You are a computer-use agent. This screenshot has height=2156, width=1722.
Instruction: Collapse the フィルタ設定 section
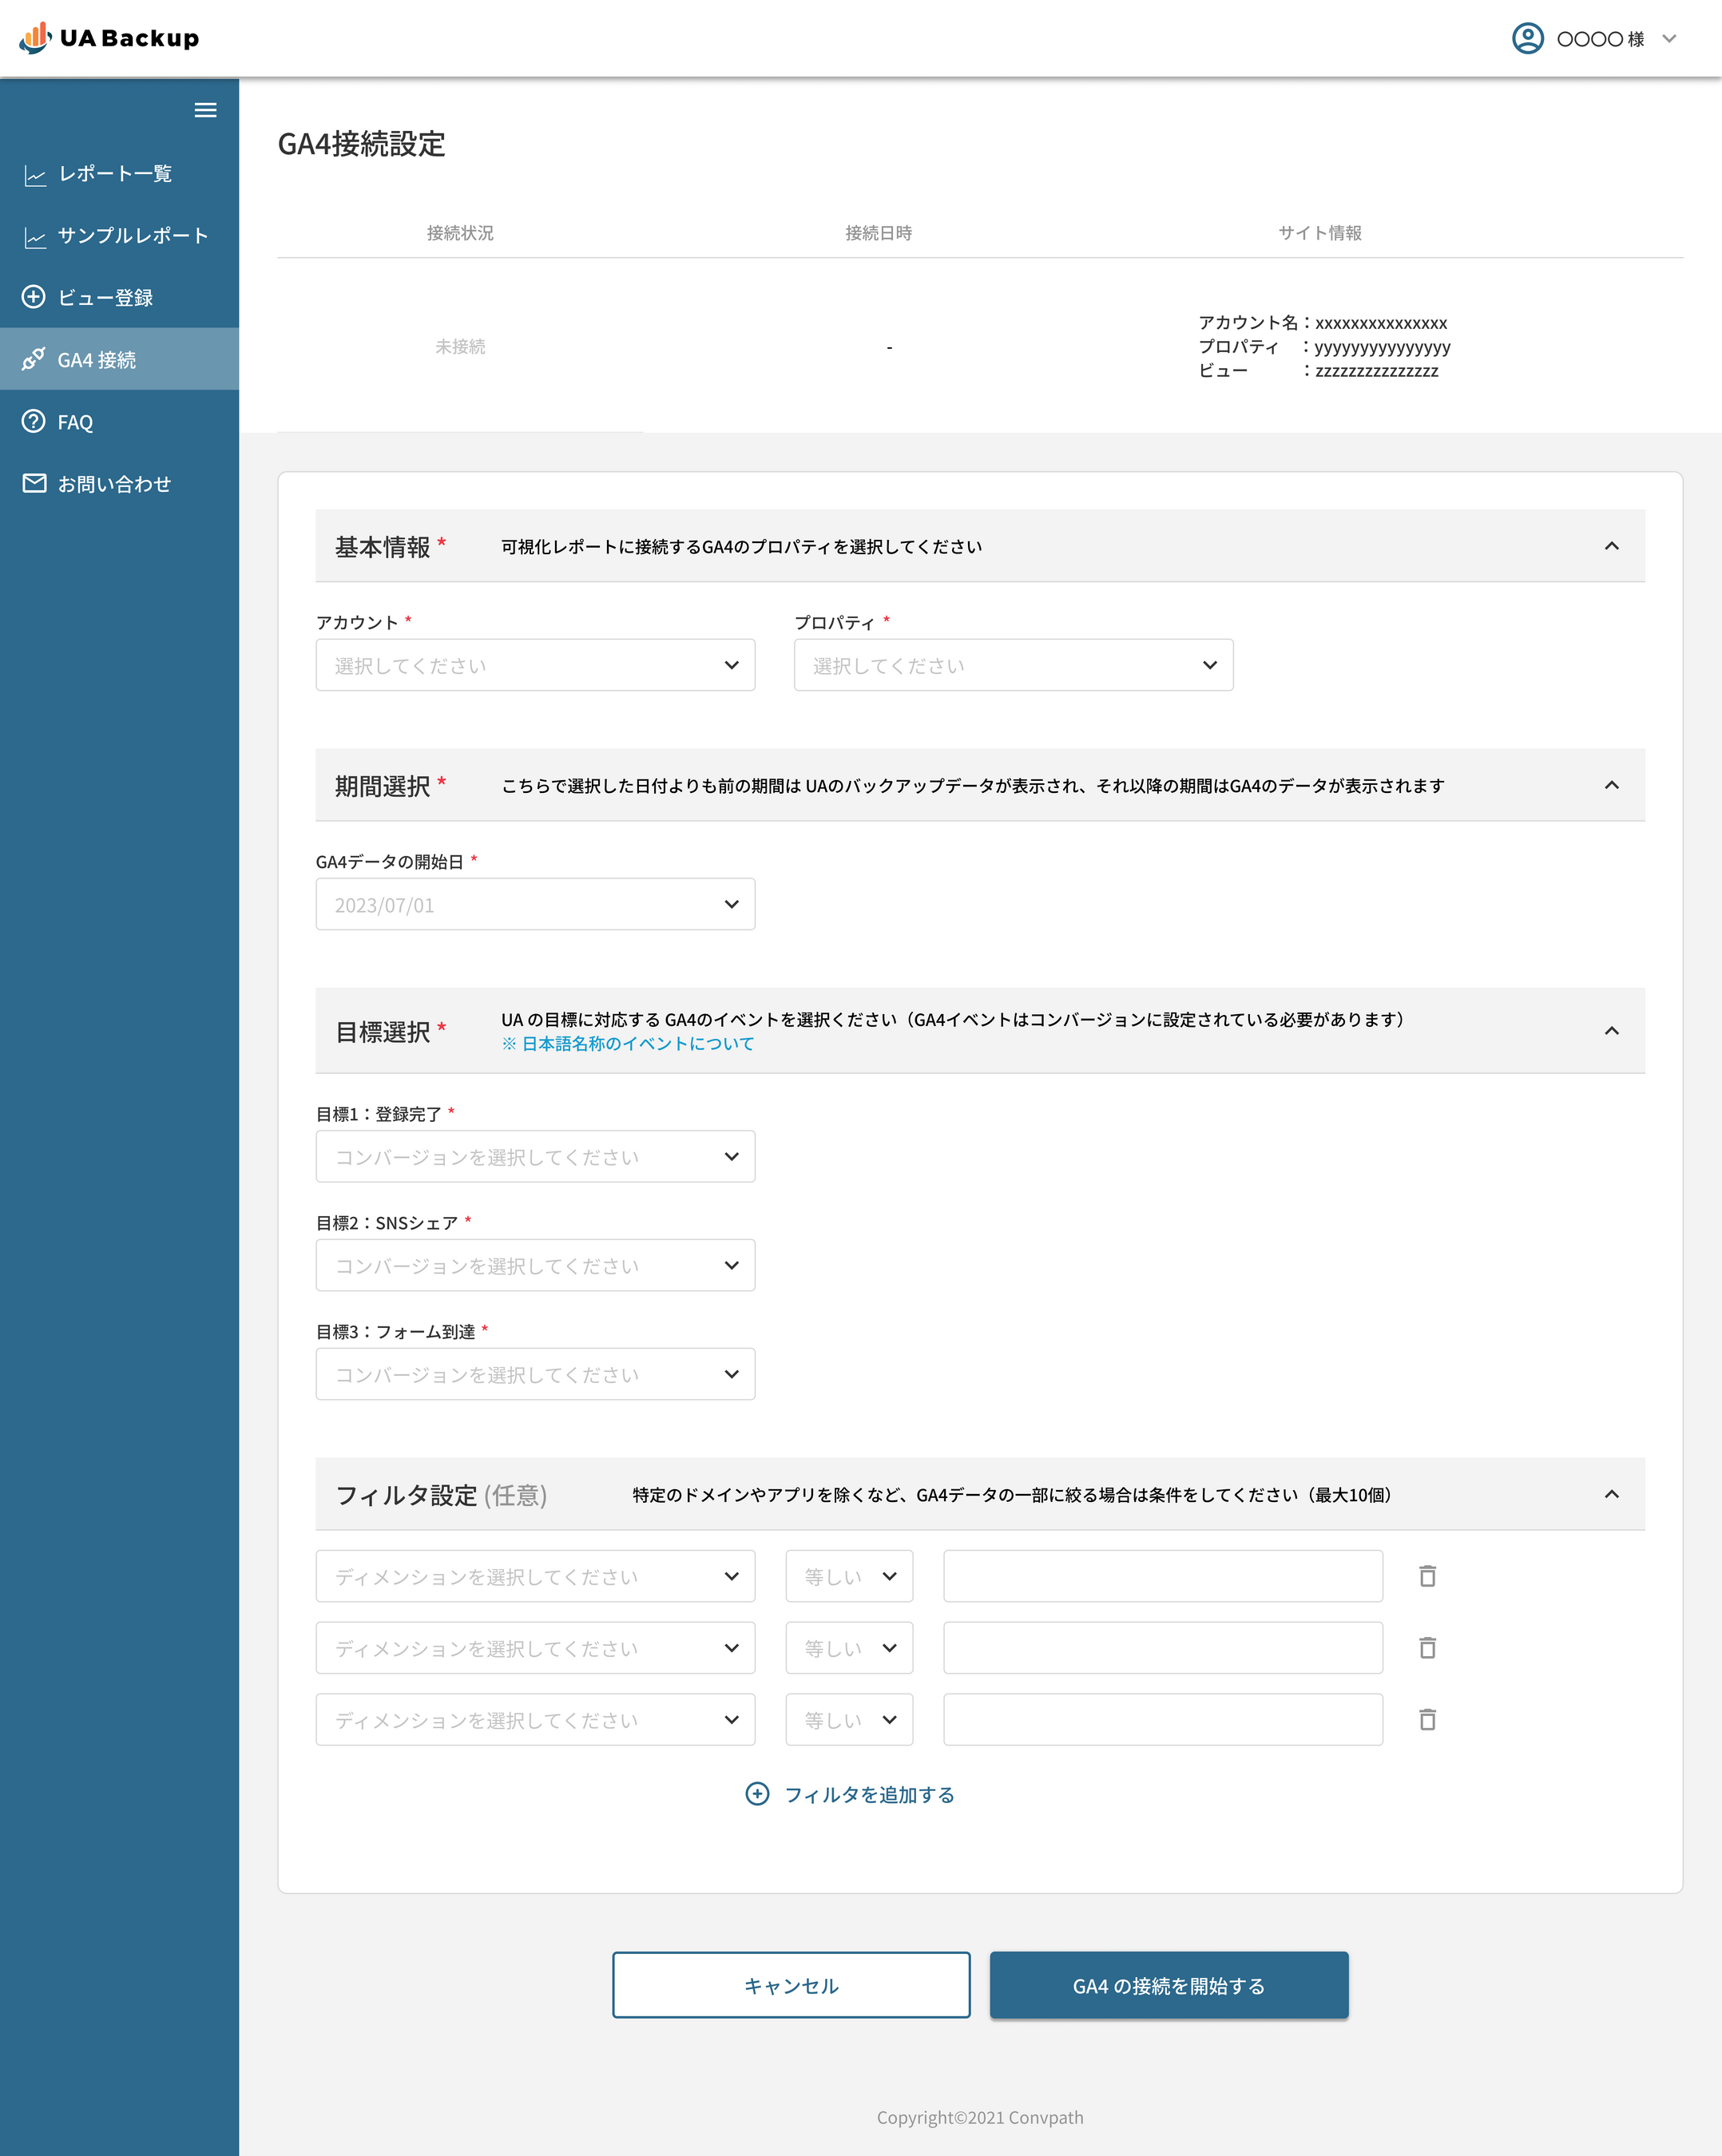(x=1611, y=1494)
